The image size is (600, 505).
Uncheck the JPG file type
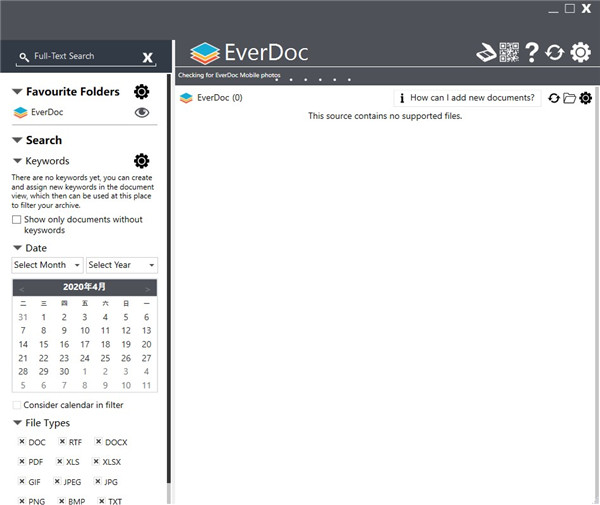[98, 481]
